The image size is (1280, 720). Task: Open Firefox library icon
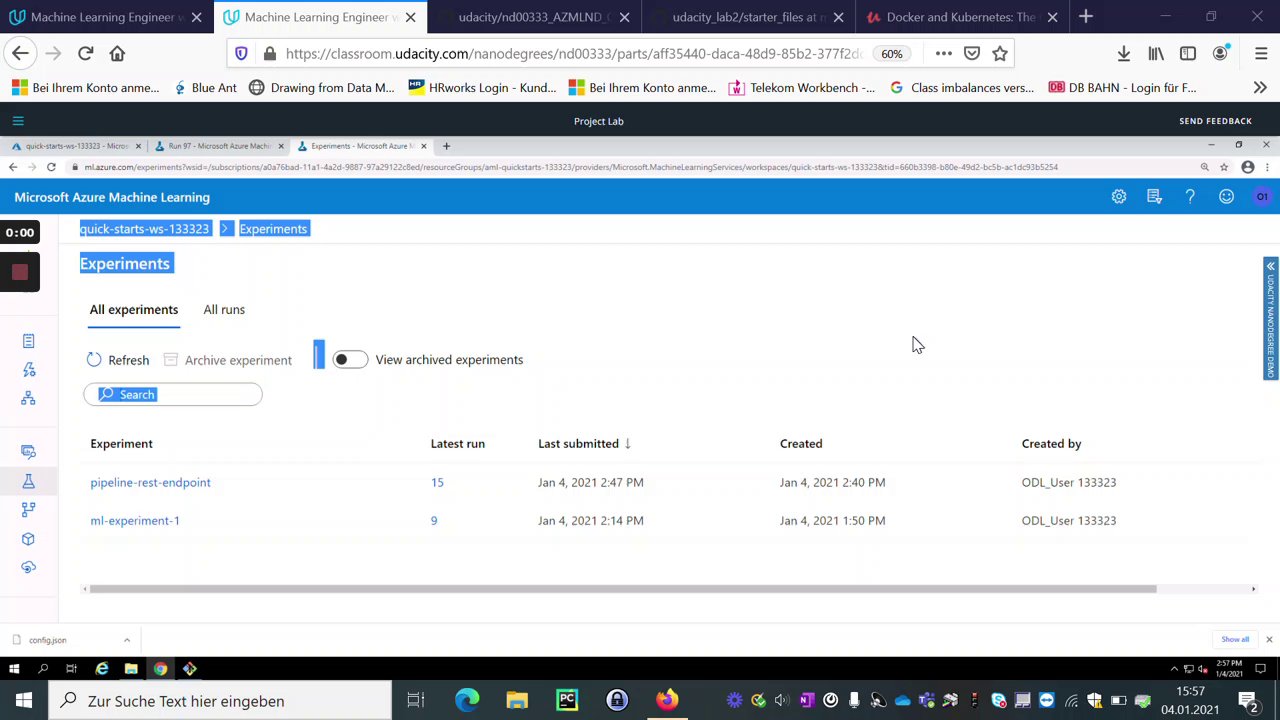click(1156, 53)
